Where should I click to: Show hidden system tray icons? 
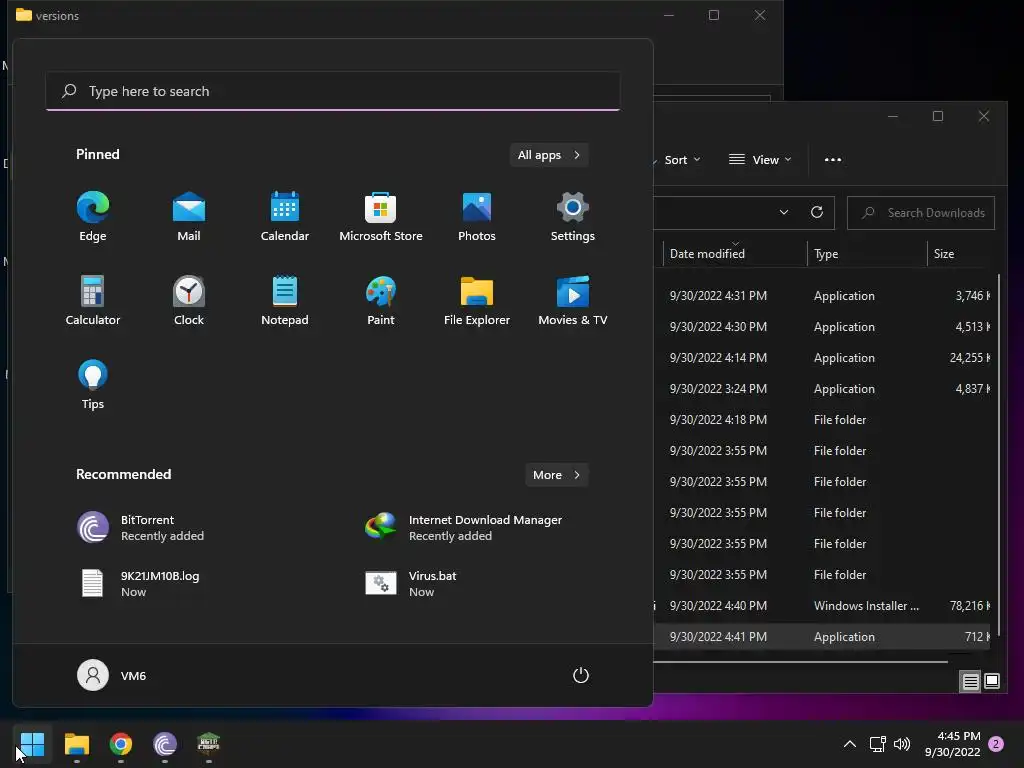pyautogui.click(x=850, y=744)
